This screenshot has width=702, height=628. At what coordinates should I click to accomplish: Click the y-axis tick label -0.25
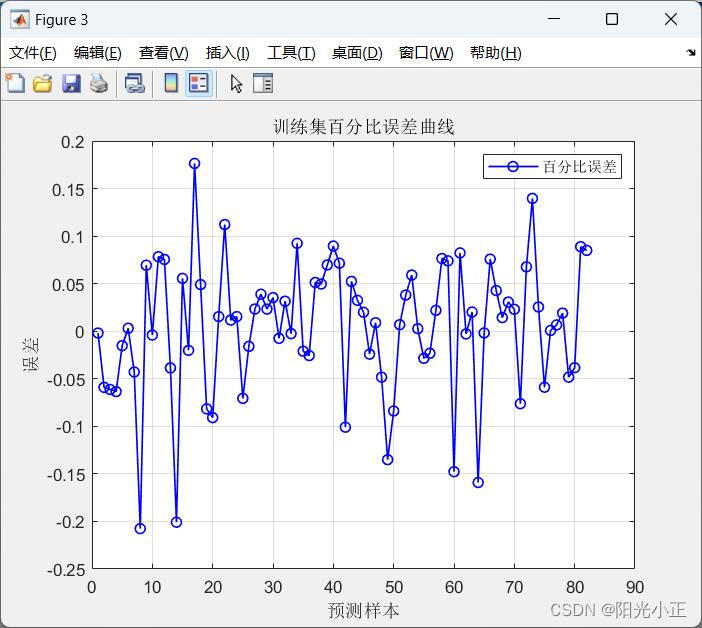pyautogui.click(x=65, y=570)
